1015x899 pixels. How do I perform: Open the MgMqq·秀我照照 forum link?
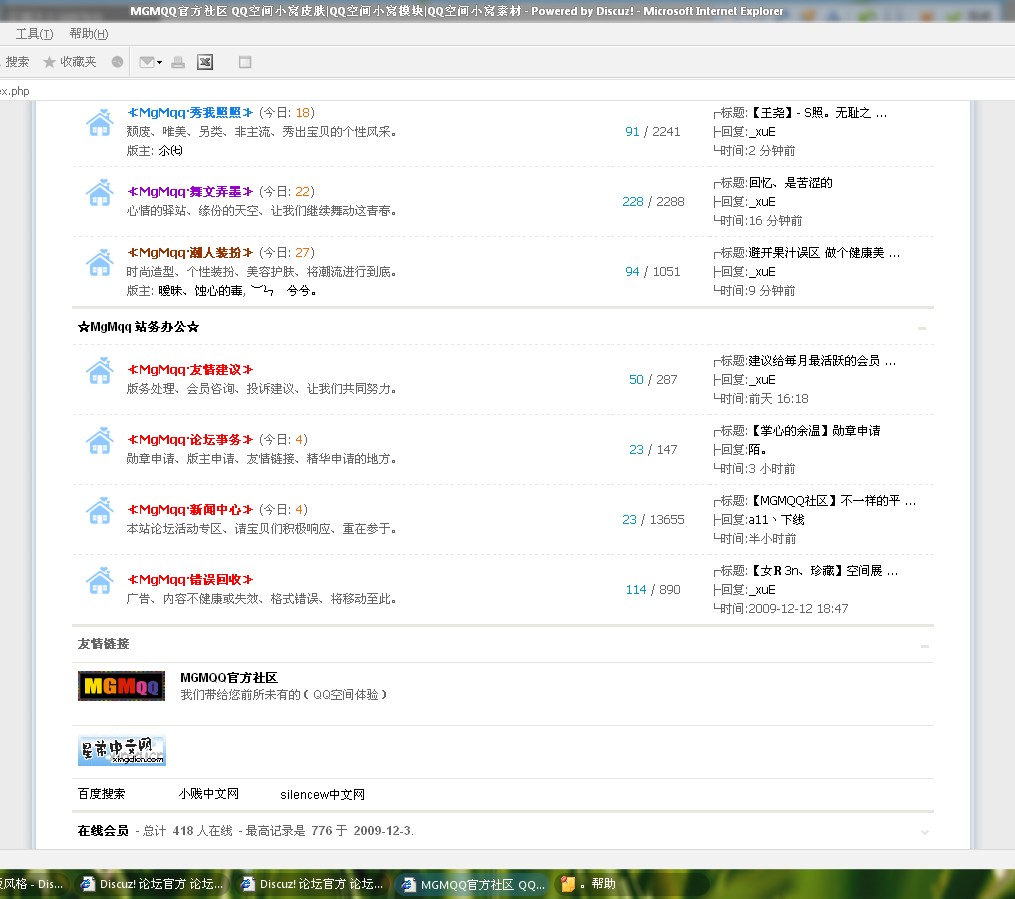190,113
